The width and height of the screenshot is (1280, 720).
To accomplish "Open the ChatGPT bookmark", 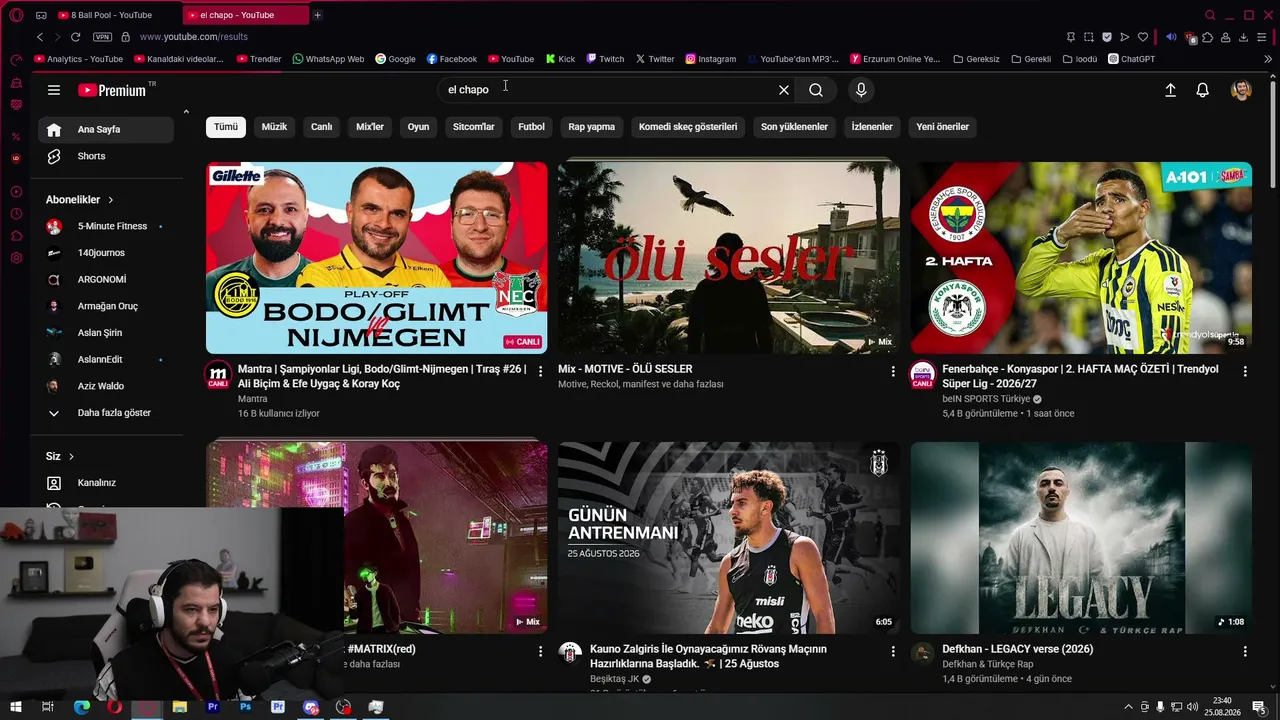I will coord(1131,59).
